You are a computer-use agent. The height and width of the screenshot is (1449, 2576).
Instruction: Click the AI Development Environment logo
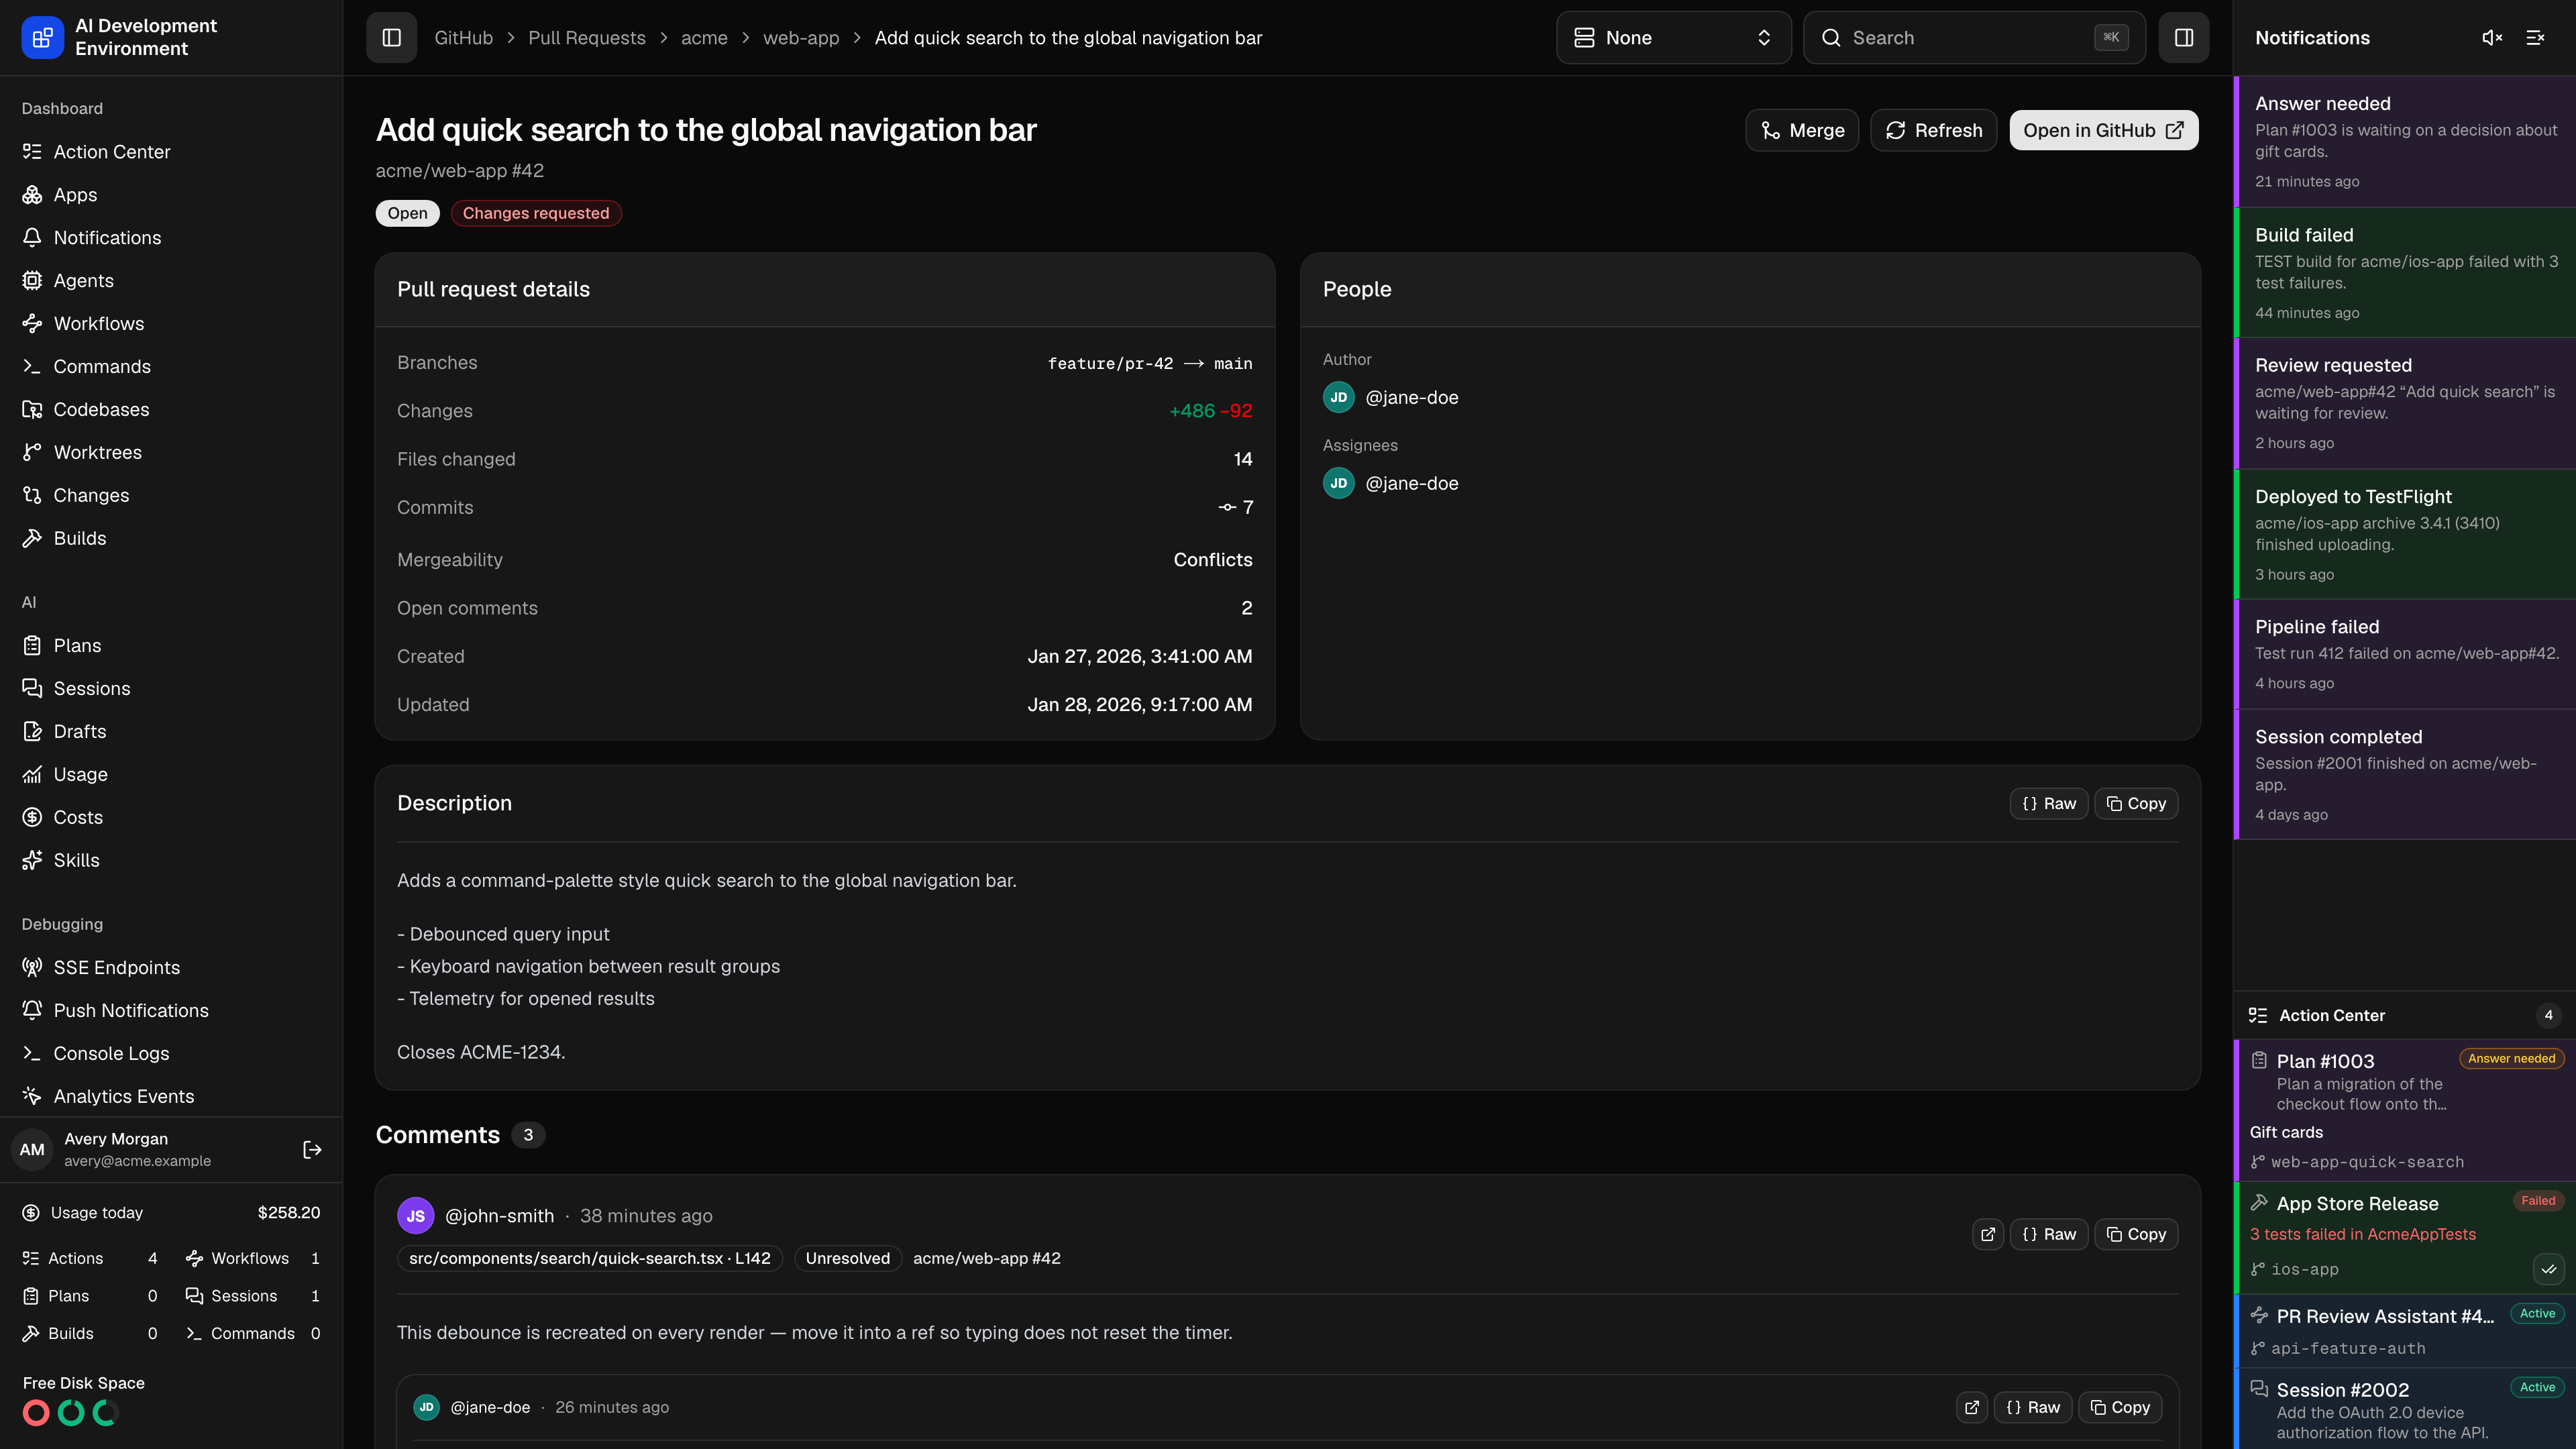(43, 38)
